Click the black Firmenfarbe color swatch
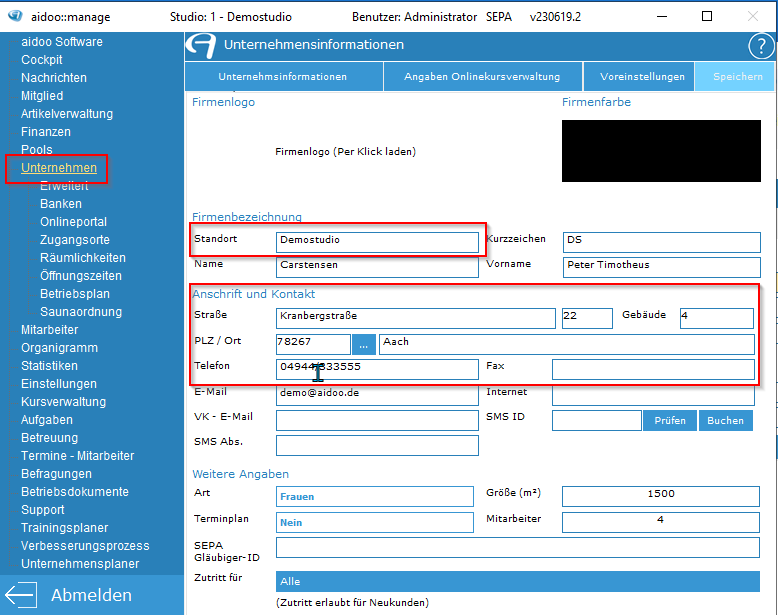Screen dimensions: 778x615 [661, 151]
